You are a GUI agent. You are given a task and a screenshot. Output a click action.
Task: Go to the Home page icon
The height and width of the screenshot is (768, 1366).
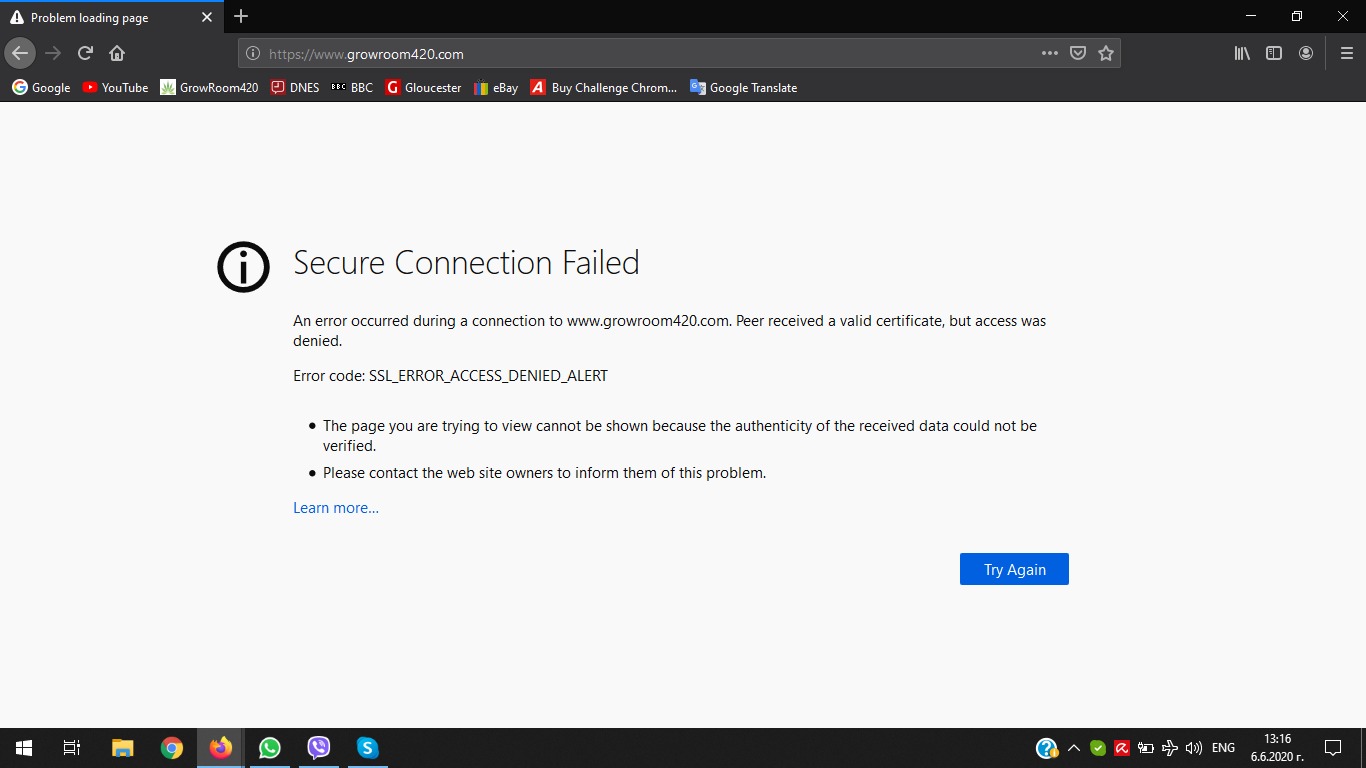117,53
